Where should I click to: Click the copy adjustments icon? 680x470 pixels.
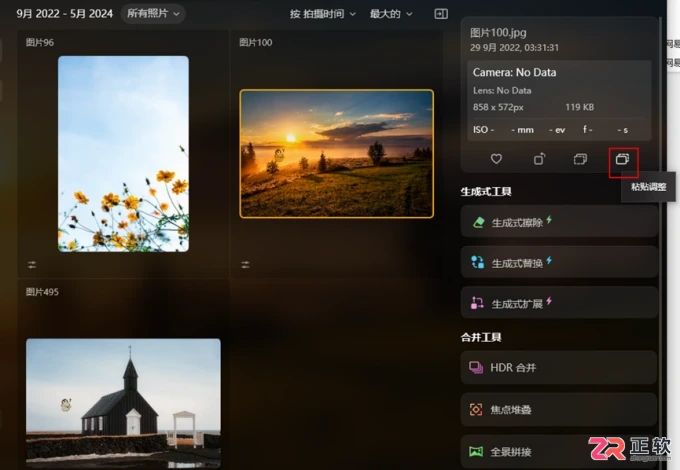[x=580, y=159]
